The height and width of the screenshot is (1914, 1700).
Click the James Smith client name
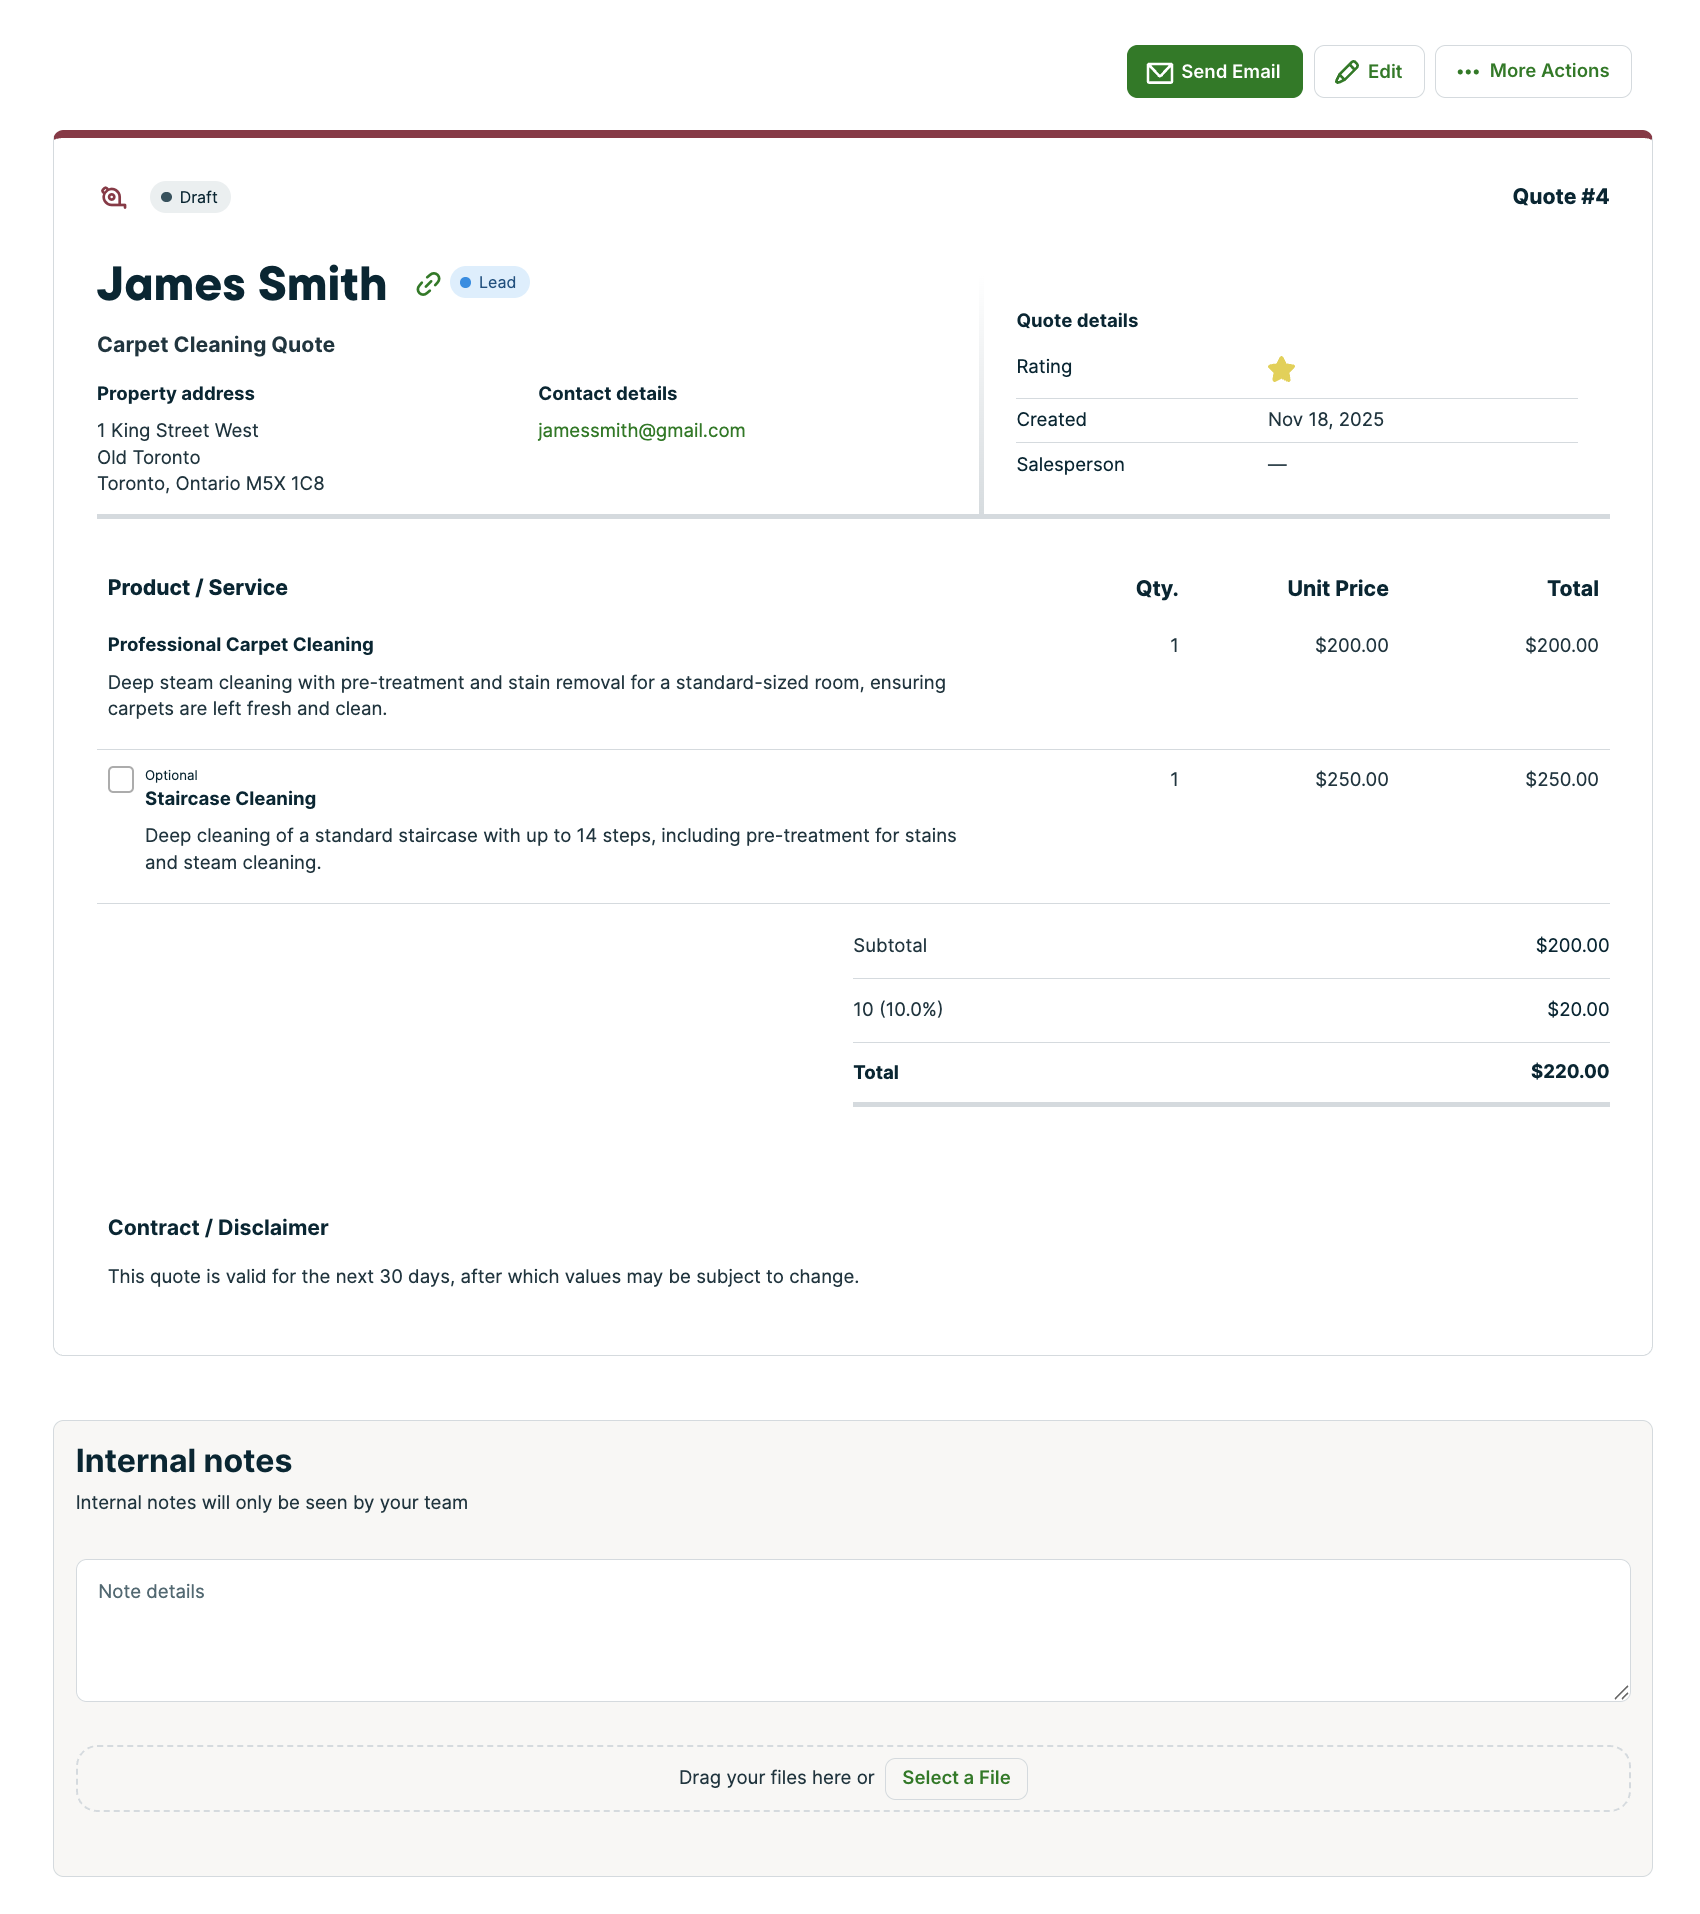tap(242, 284)
